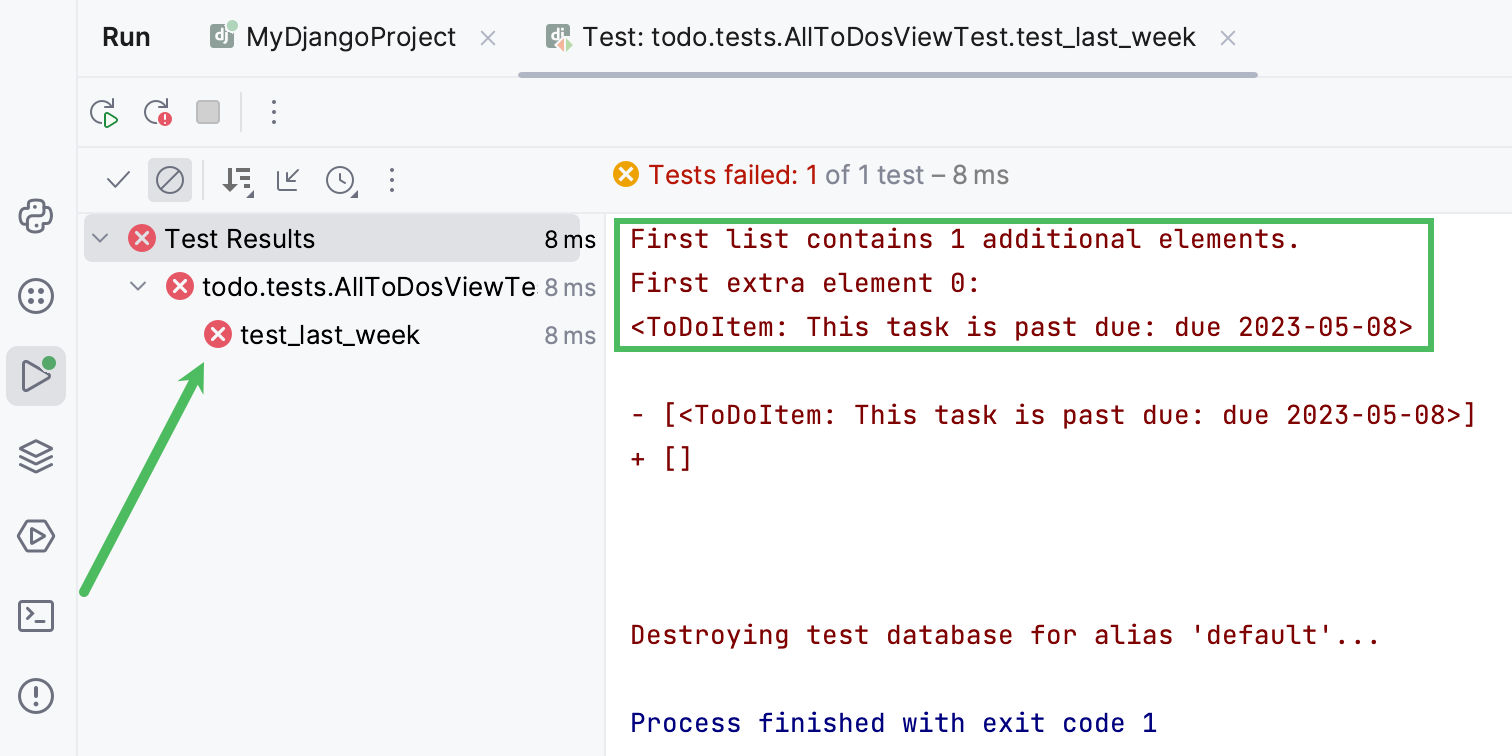Viewport: 1512px width, 756px height.
Task: Click the Stop process icon
Action: (208, 112)
